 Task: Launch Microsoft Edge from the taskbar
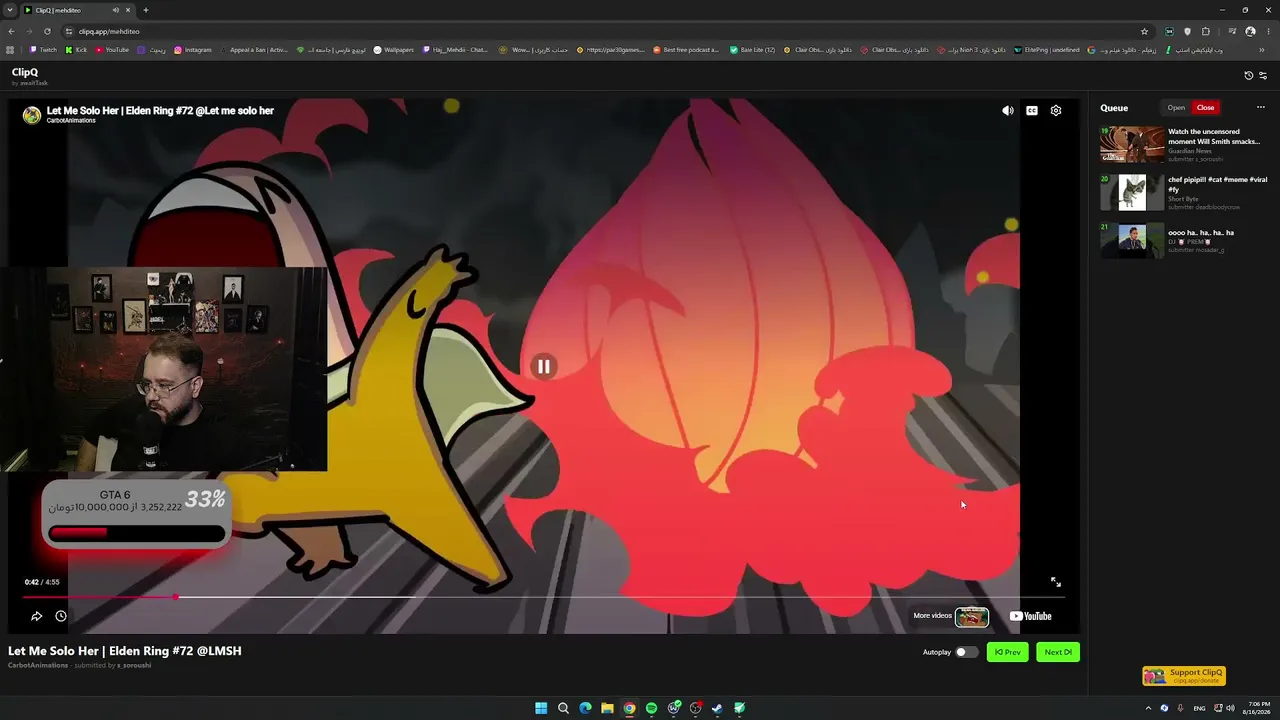pos(585,708)
